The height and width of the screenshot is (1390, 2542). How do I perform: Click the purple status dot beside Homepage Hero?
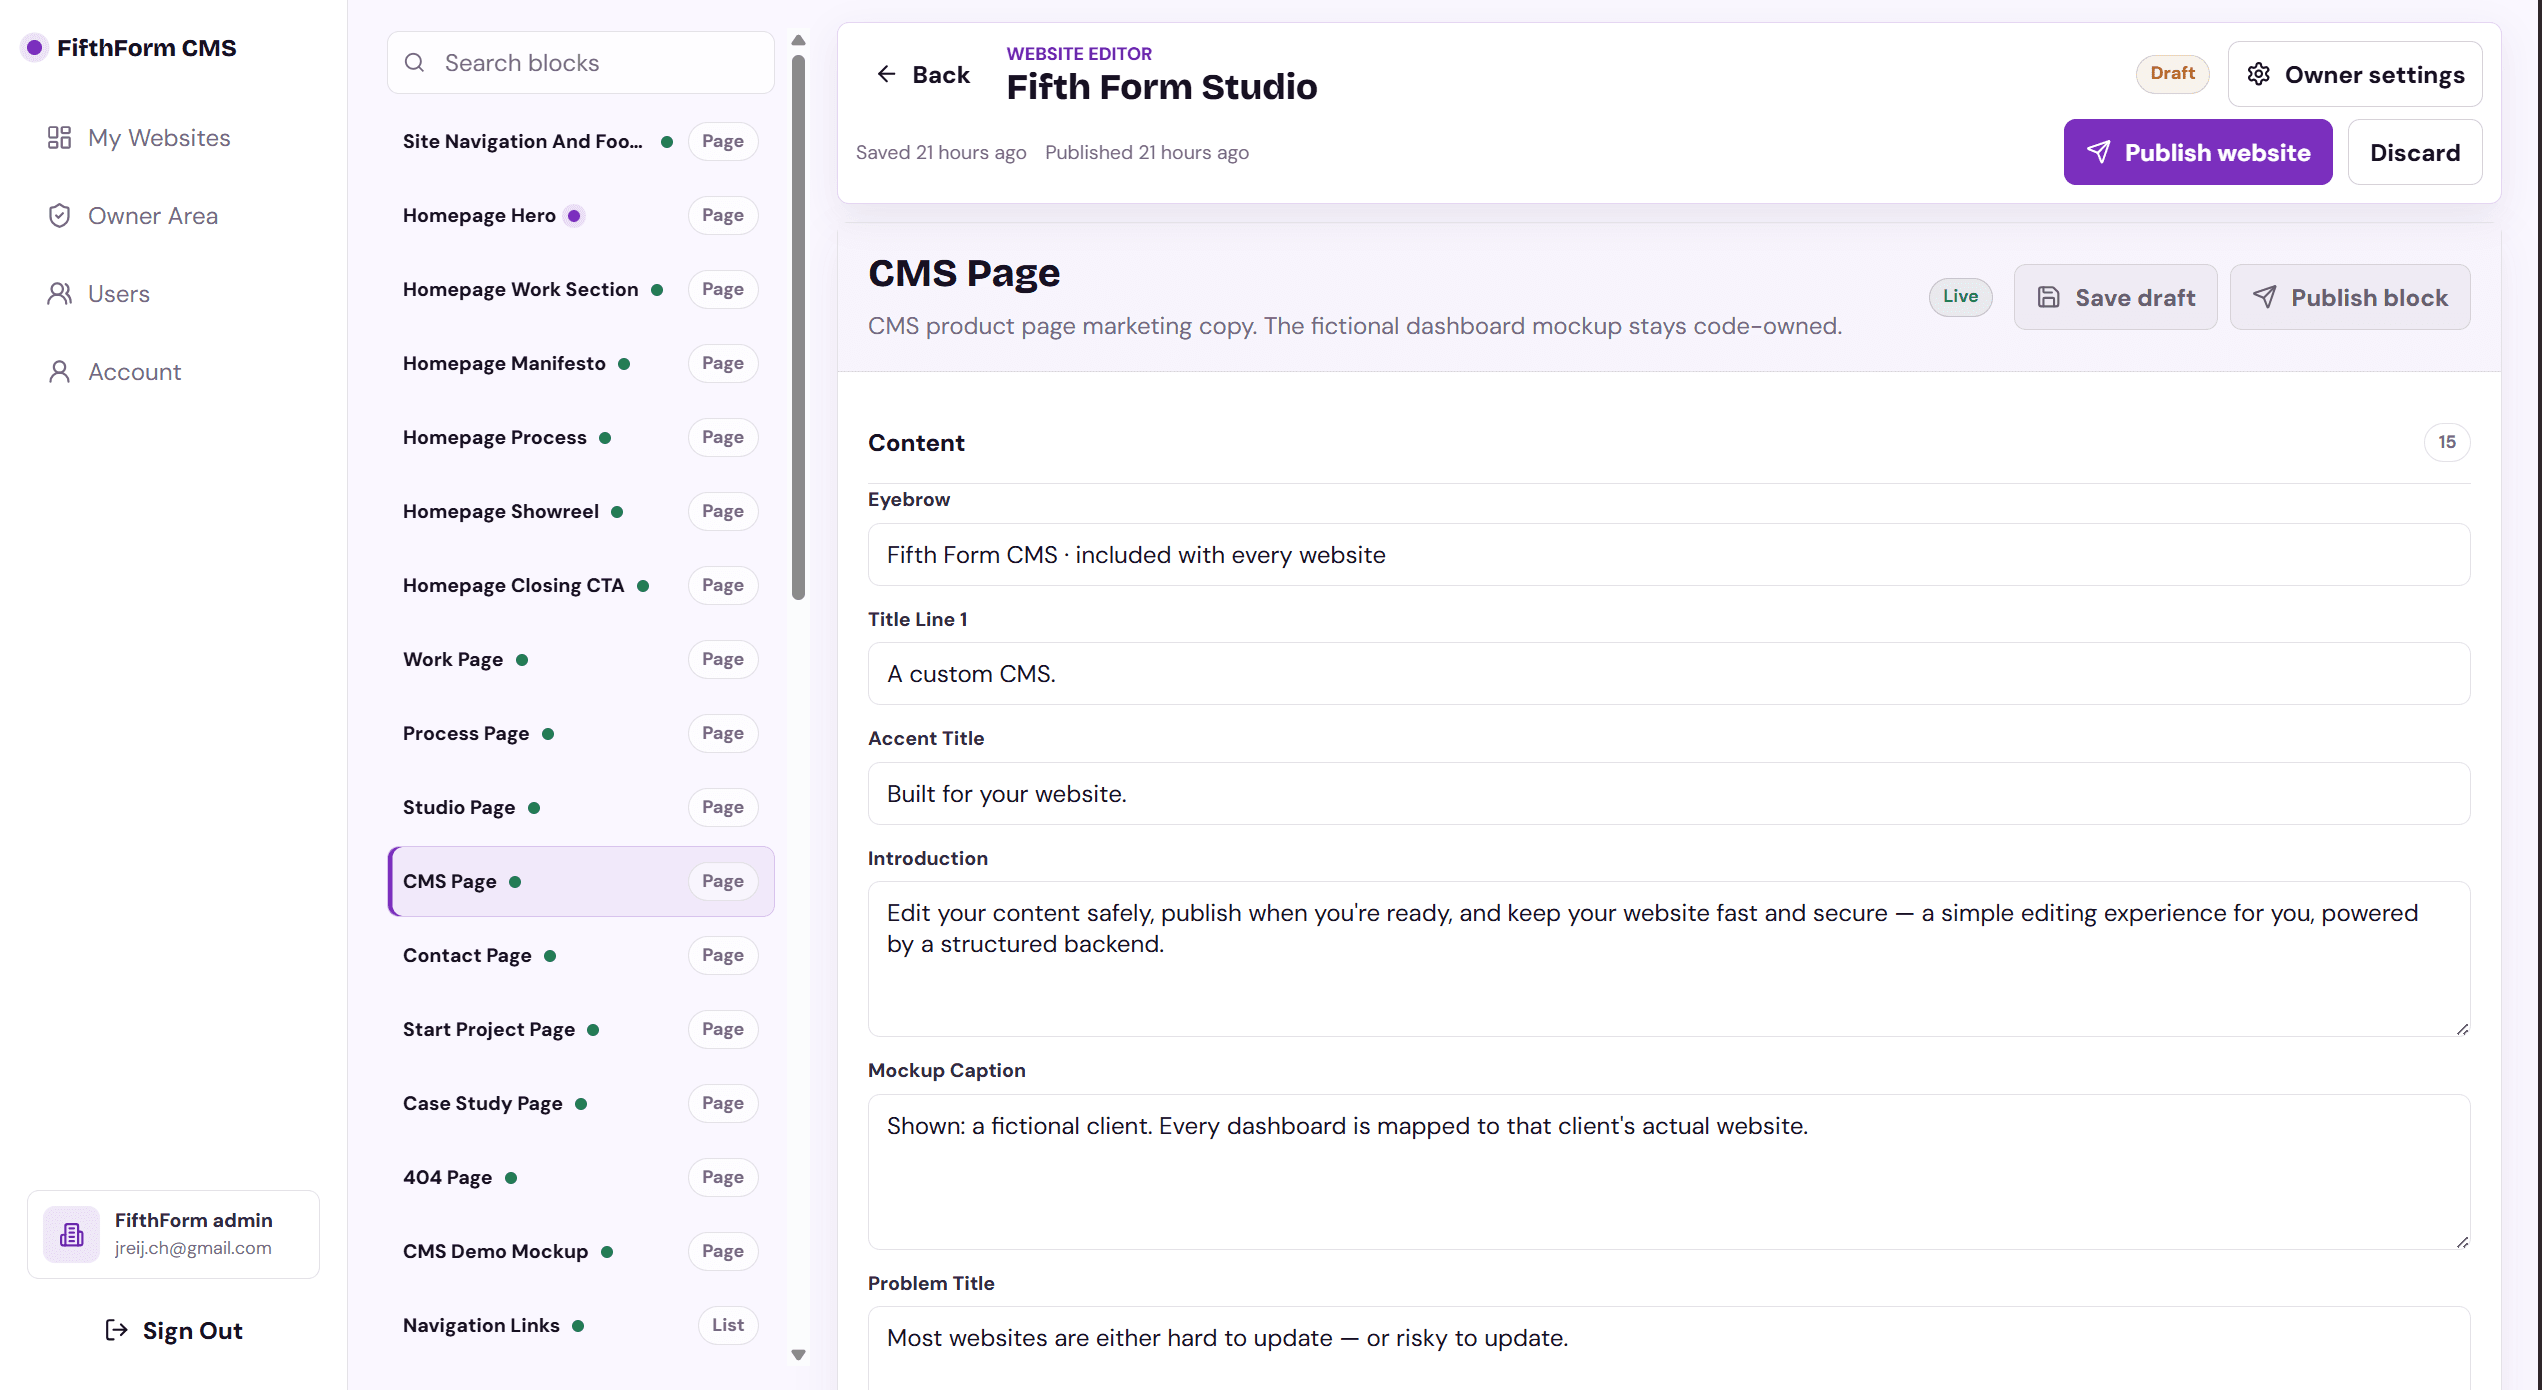(x=574, y=216)
